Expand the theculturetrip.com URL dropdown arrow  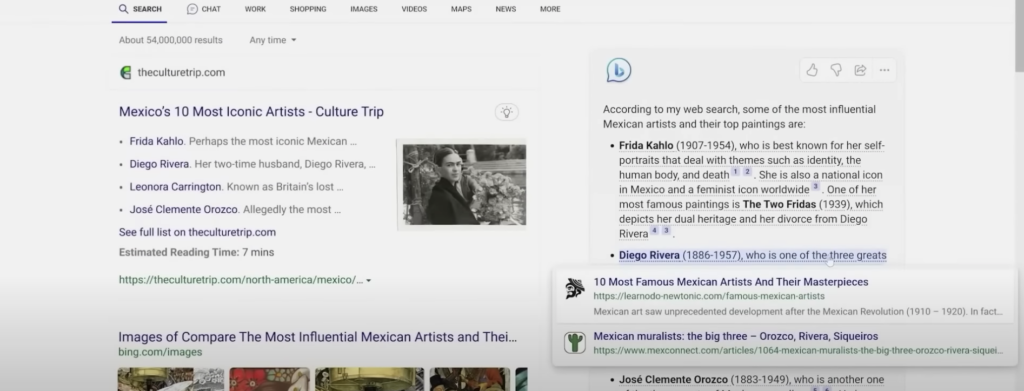[368, 280]
